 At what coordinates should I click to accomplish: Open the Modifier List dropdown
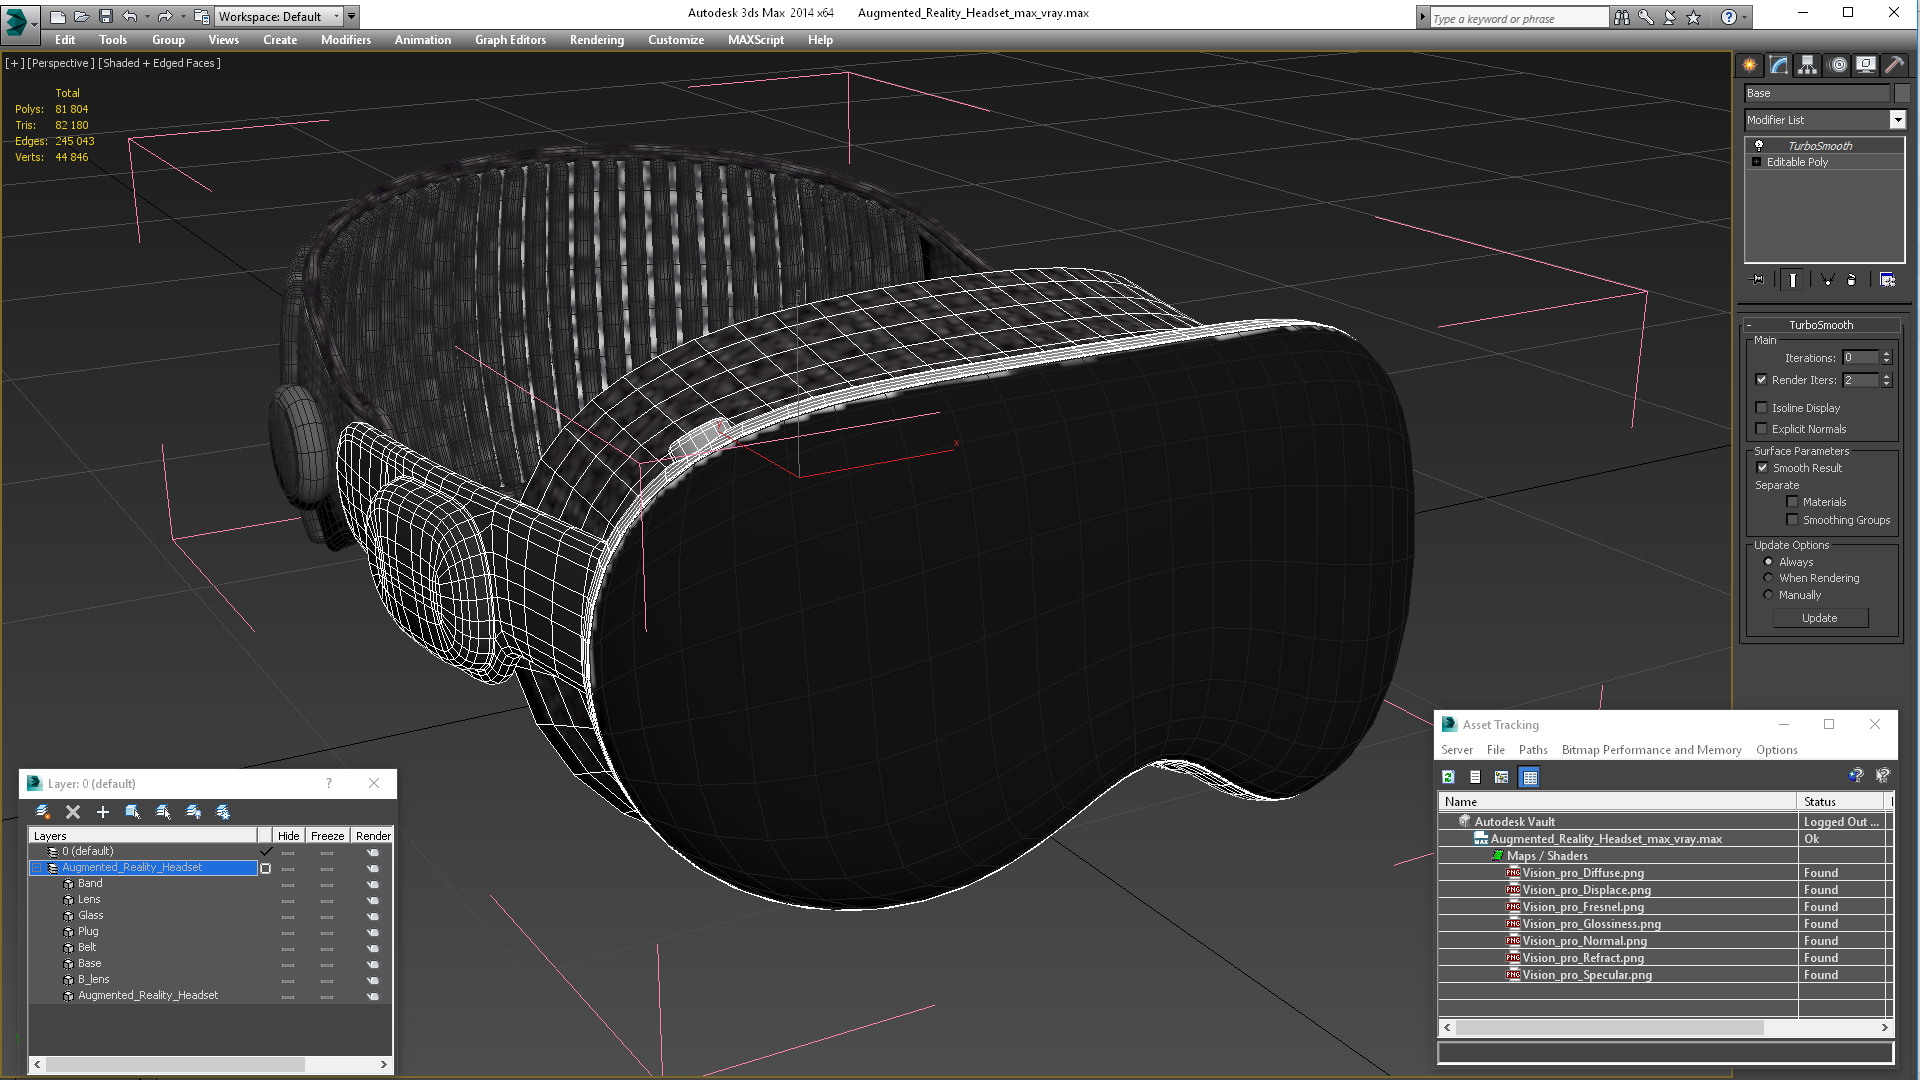[1897, 120]
